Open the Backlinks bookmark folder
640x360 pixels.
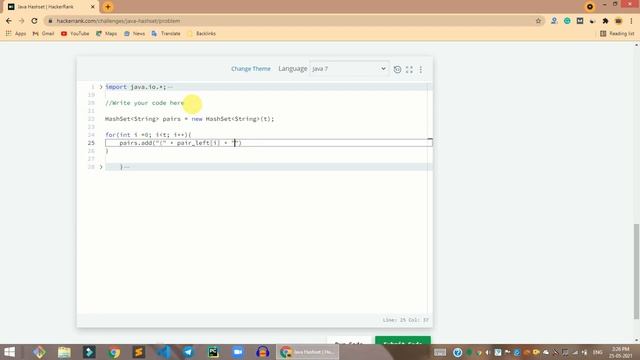[202, 33]
